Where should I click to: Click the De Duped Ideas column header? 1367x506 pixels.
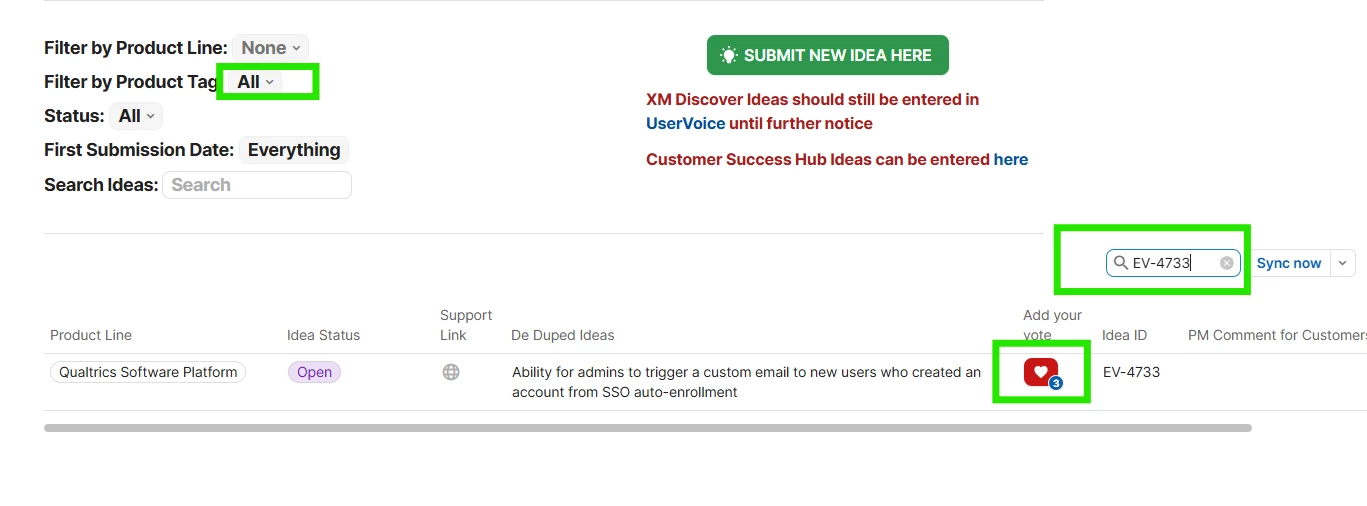(x=563, y=335)
